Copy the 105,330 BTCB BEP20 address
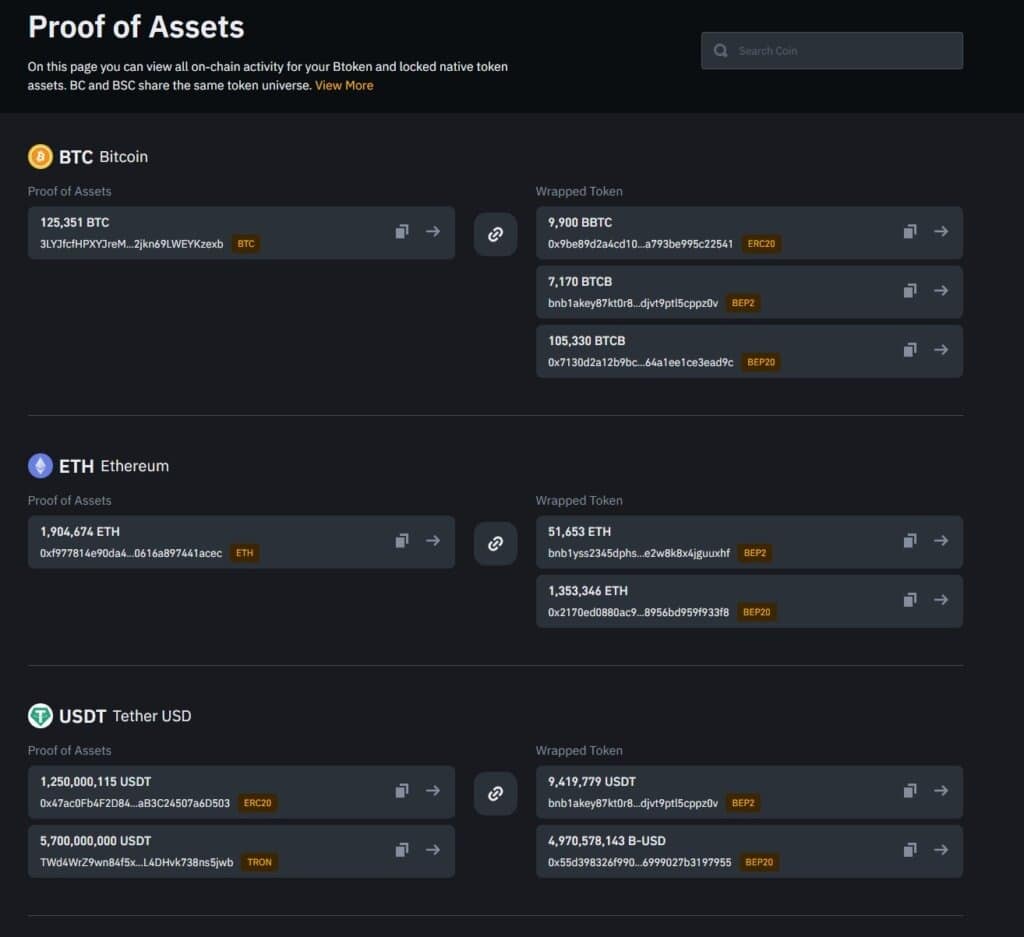Screen dimensions: 1024x937 910,349
